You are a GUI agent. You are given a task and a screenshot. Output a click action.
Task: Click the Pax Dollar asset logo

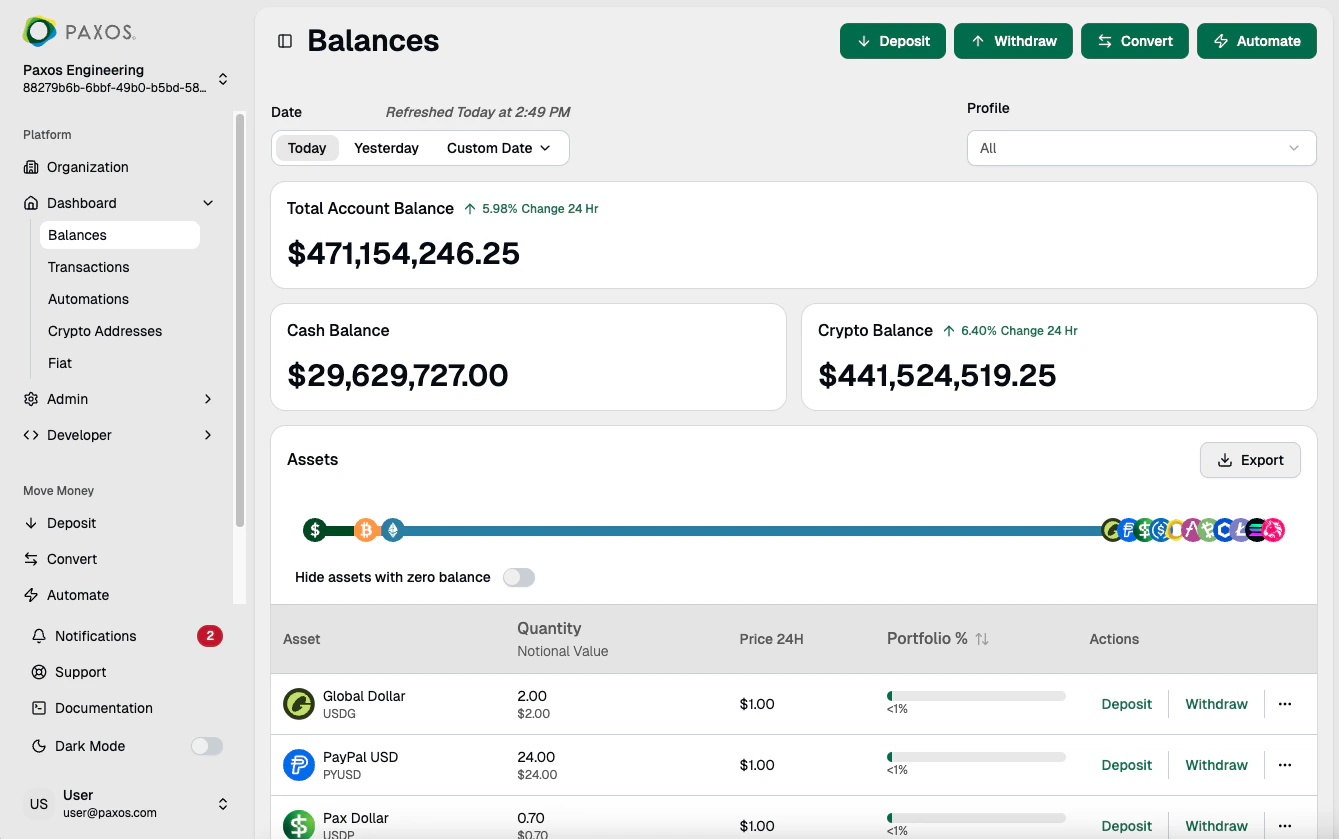tap(299, 826)
